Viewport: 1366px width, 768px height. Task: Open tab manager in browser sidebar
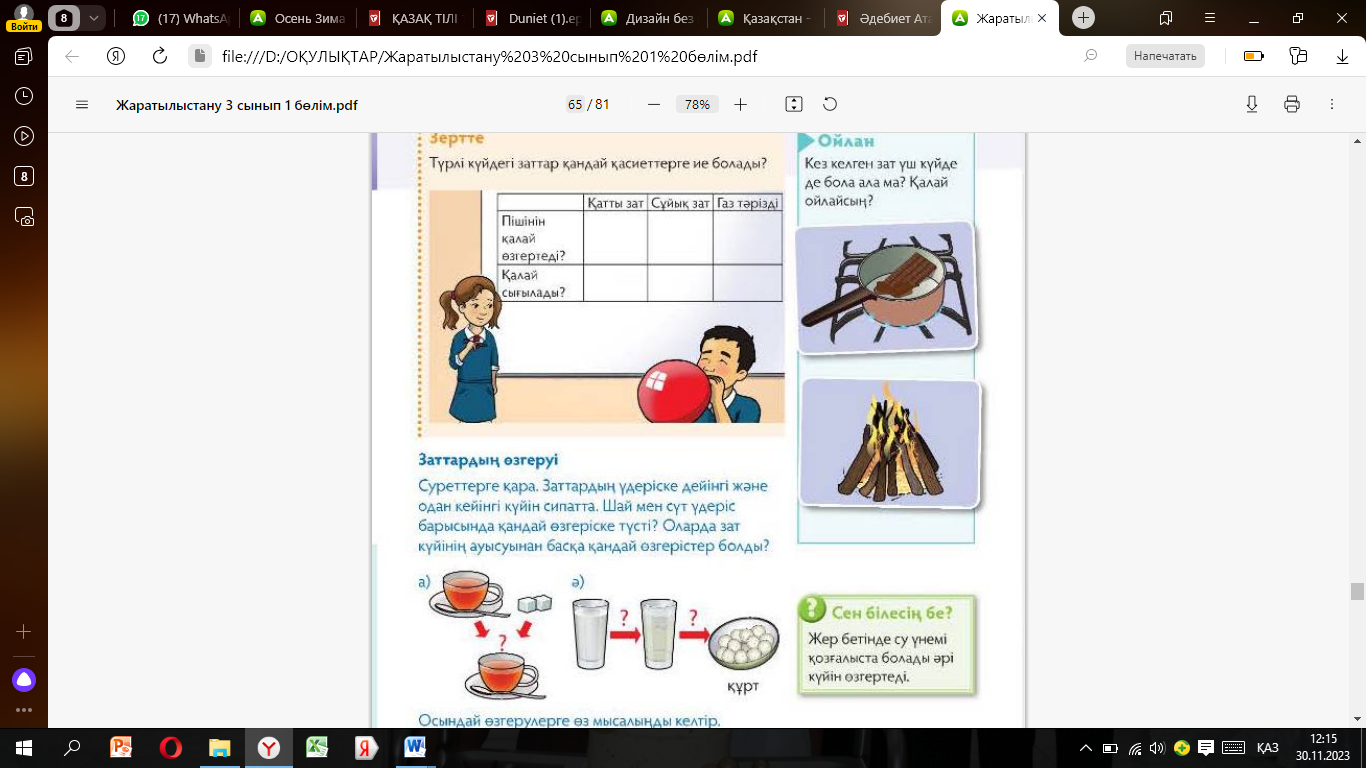[x=24, y=57]
